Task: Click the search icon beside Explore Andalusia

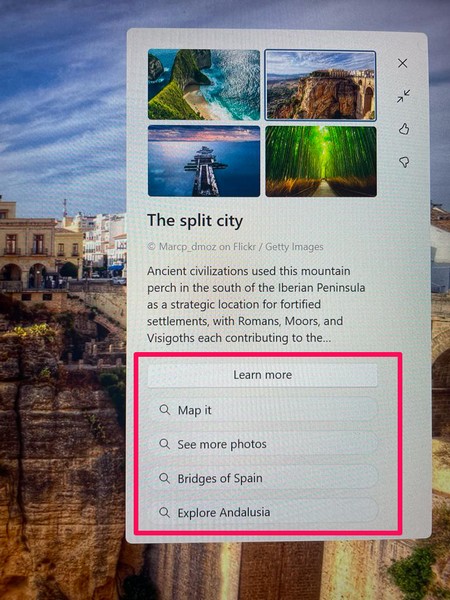Action: point(165,512)
